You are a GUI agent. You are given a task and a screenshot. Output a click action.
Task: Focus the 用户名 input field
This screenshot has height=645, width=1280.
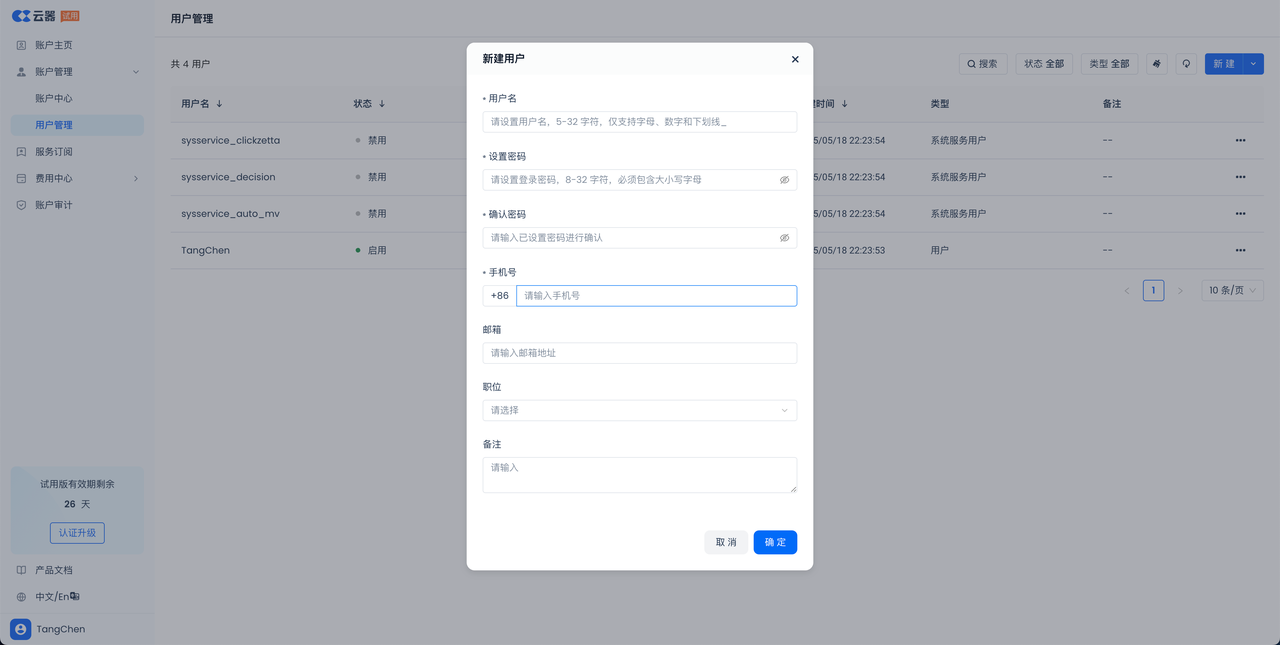(x=639, y=122)
